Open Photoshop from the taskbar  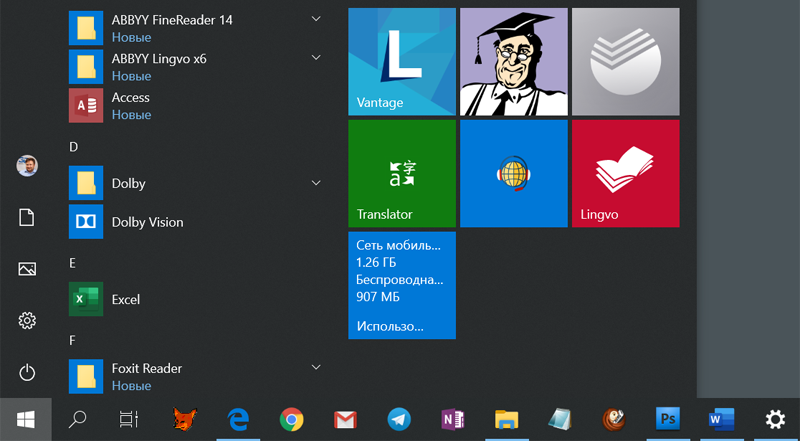(667, 419)
